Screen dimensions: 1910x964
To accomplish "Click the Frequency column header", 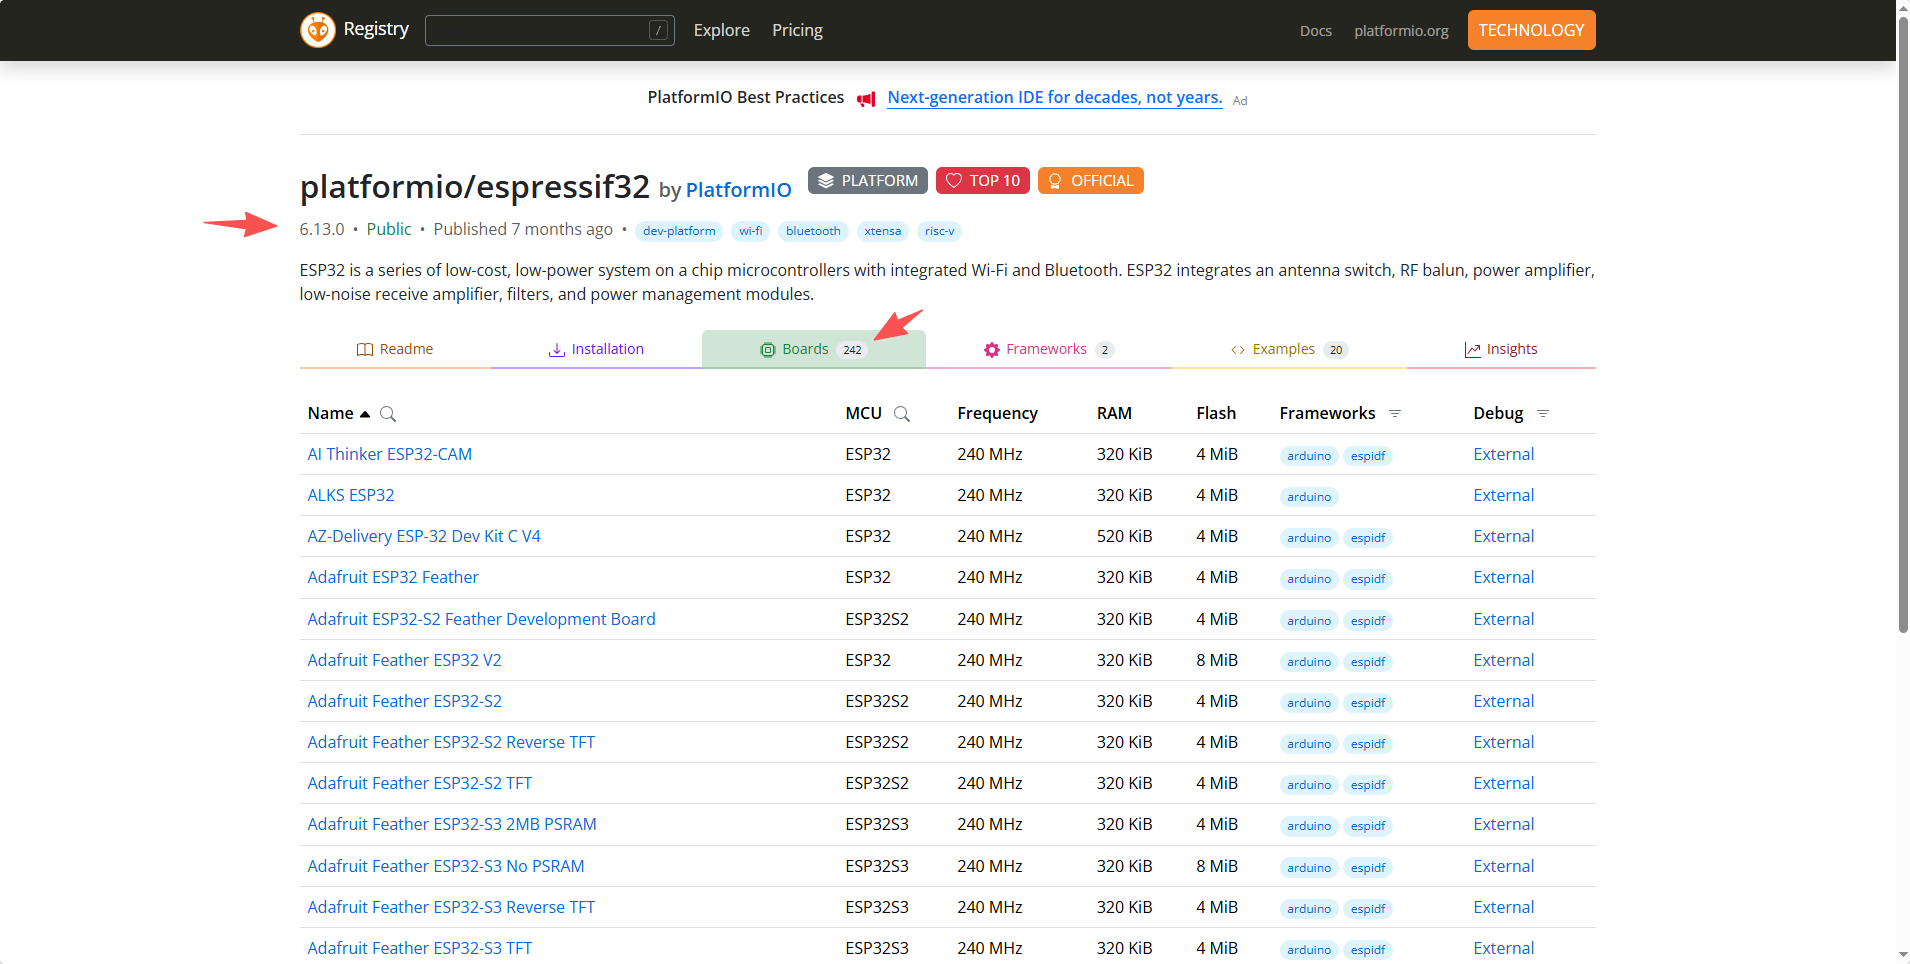I will tap(997, 413).
